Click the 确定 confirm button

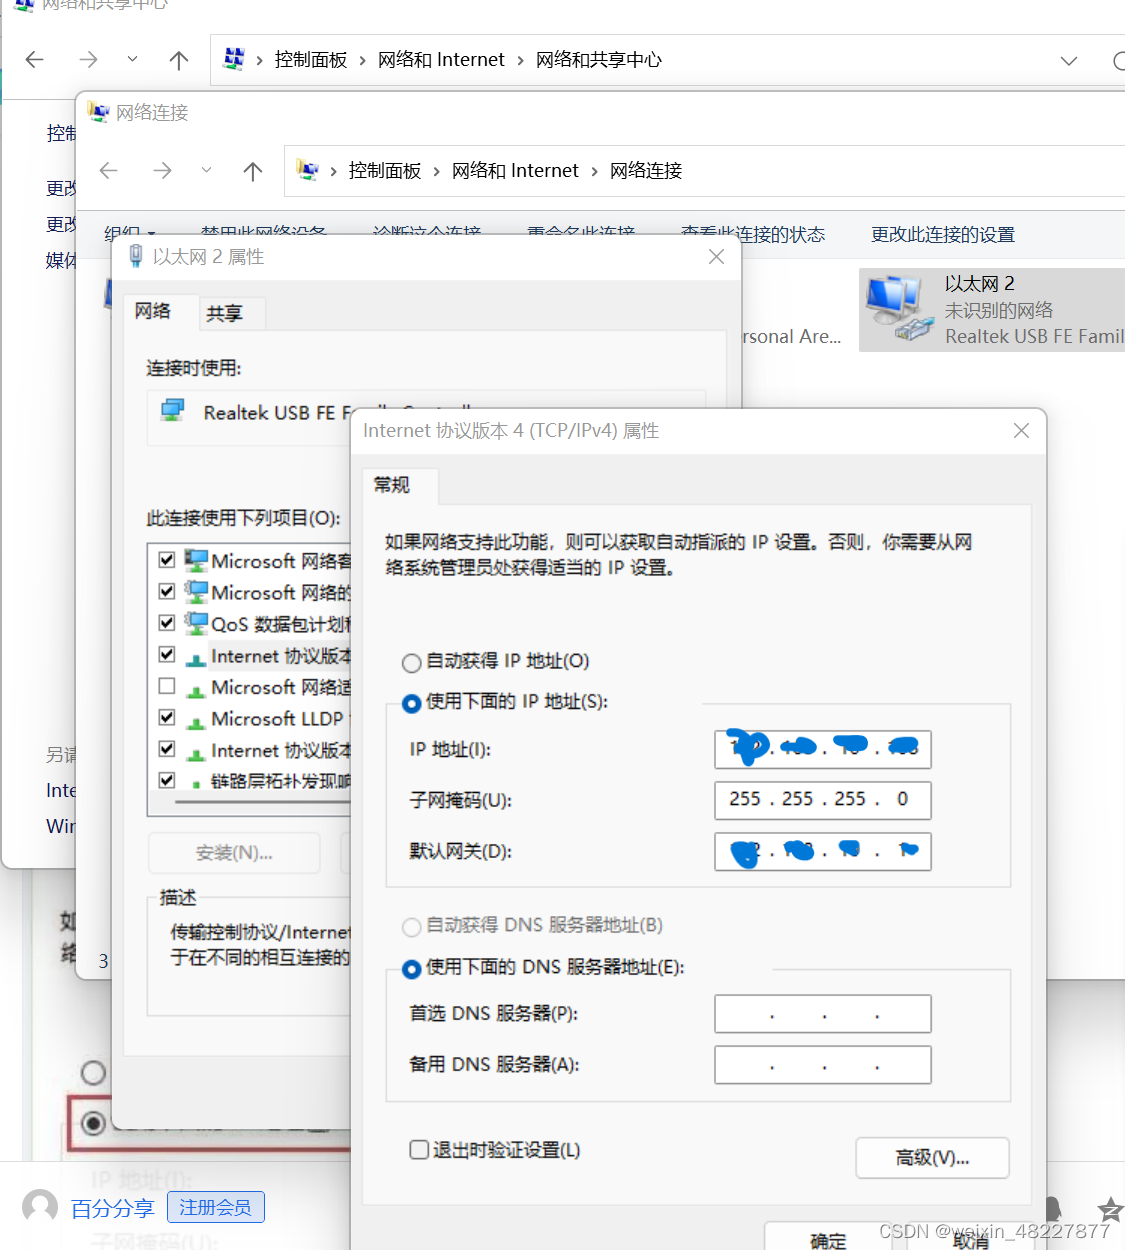(x=828, y=1240)
